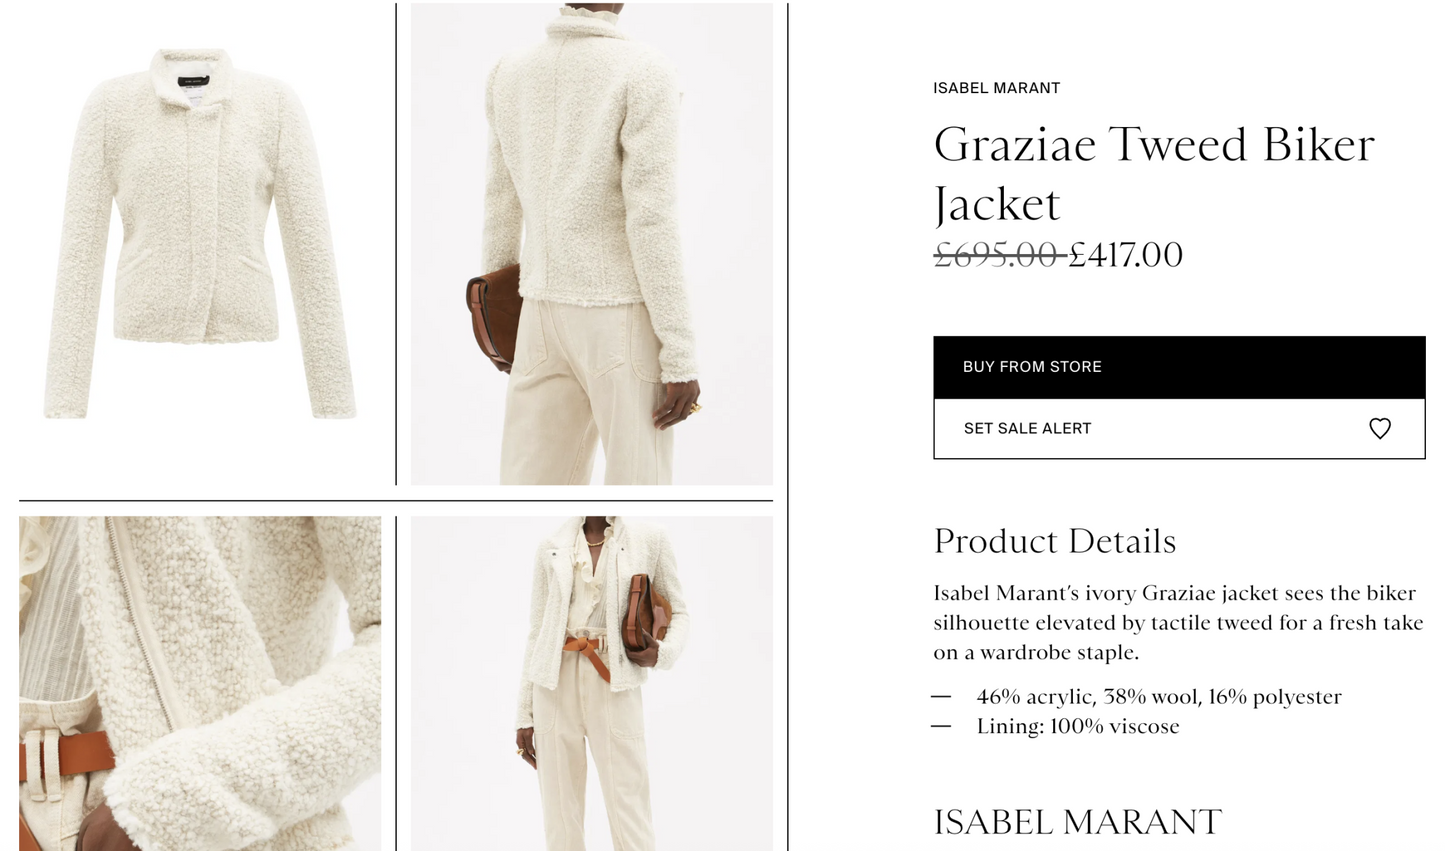Select the Set Sale Alert label
This screenshot has width=1445, height=851.
(x=1027, y=428)
